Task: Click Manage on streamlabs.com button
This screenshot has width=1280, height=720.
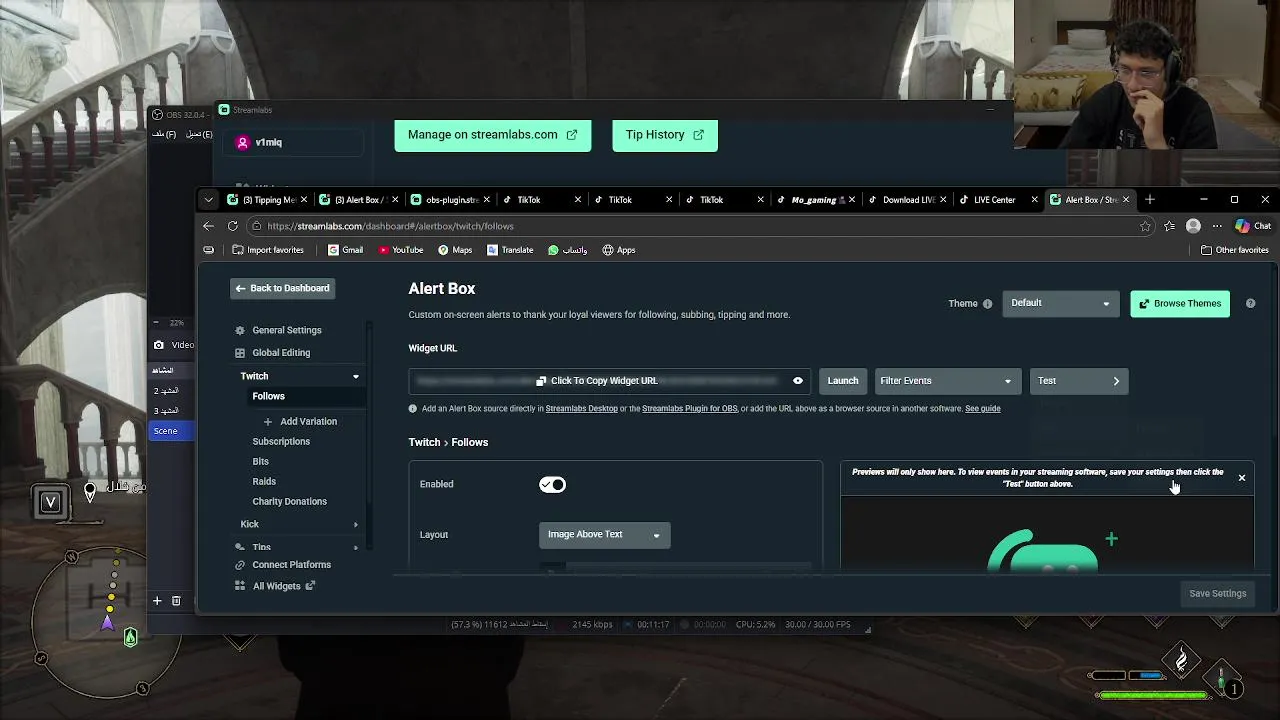Action: [x=493, y=135]
